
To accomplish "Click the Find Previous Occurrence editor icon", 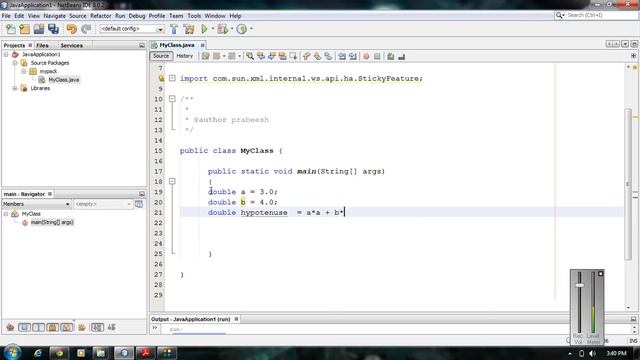I will [x=261, y=56].
